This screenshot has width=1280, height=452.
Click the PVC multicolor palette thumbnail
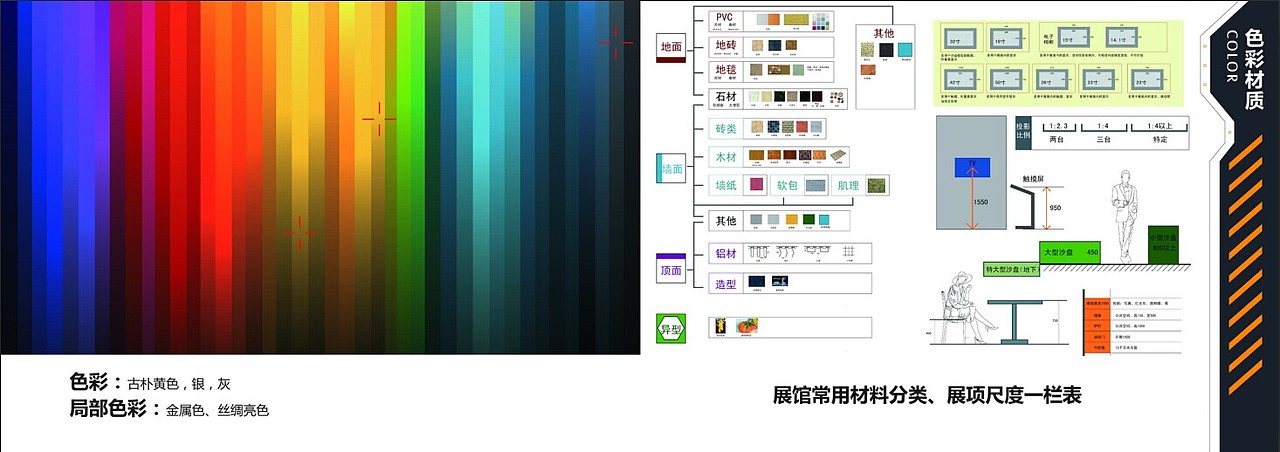820,20
